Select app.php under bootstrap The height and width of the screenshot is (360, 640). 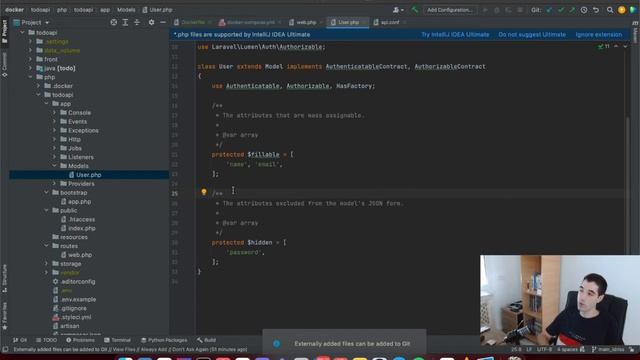click(79, 202)
